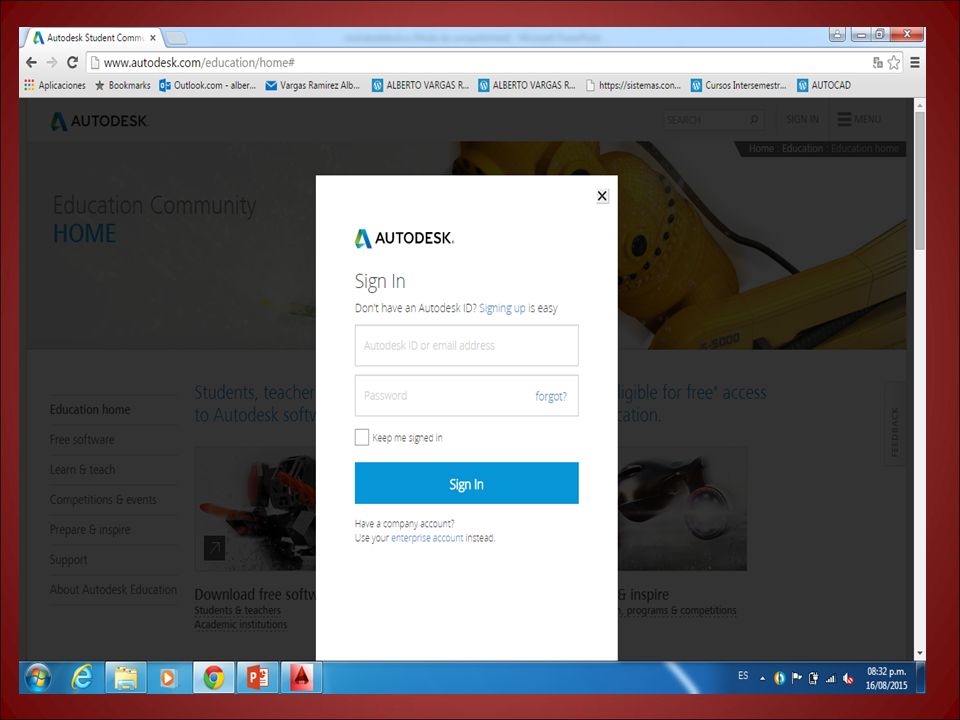960x720 pixels.
Task: Select About Autodesk Education in sidebar
Action: click(x=113, y=590)
